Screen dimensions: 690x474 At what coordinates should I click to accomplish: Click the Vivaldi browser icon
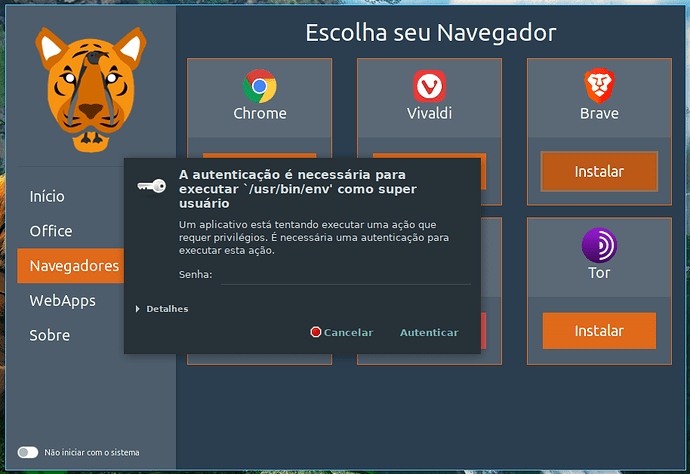(x=429, y=86)
